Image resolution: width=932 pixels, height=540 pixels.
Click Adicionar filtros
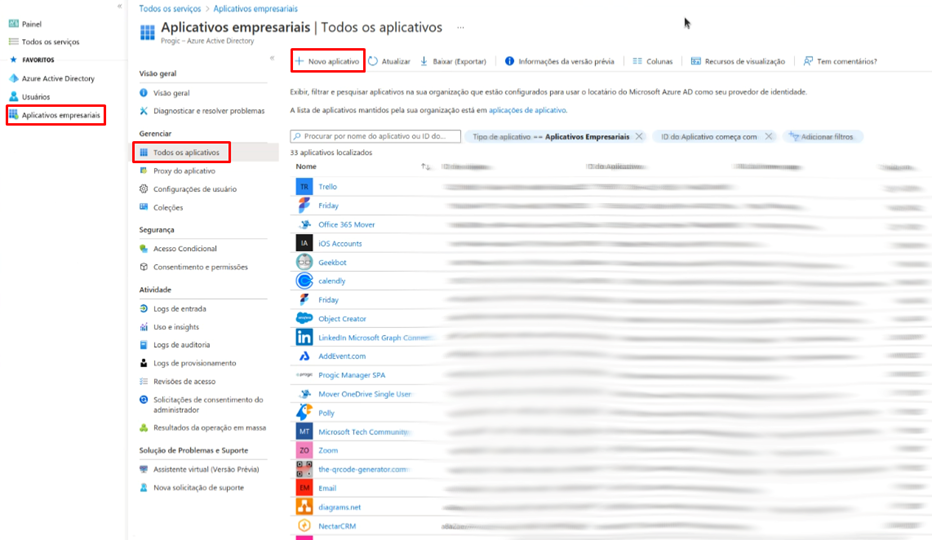tap(822, 137)
